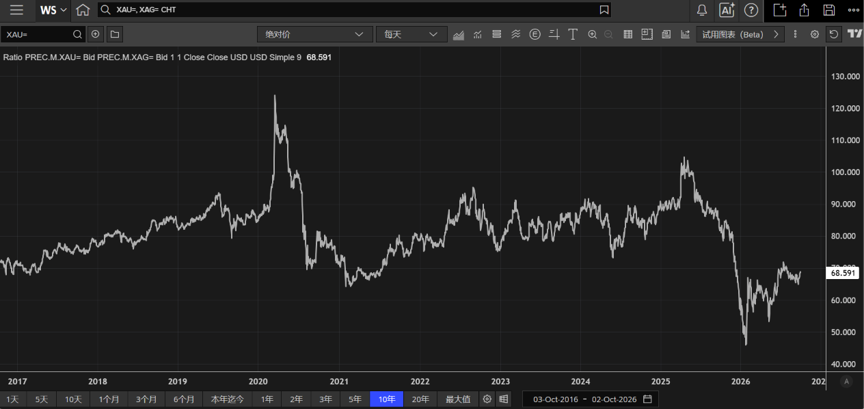Select the 3个月 time range

145,399
